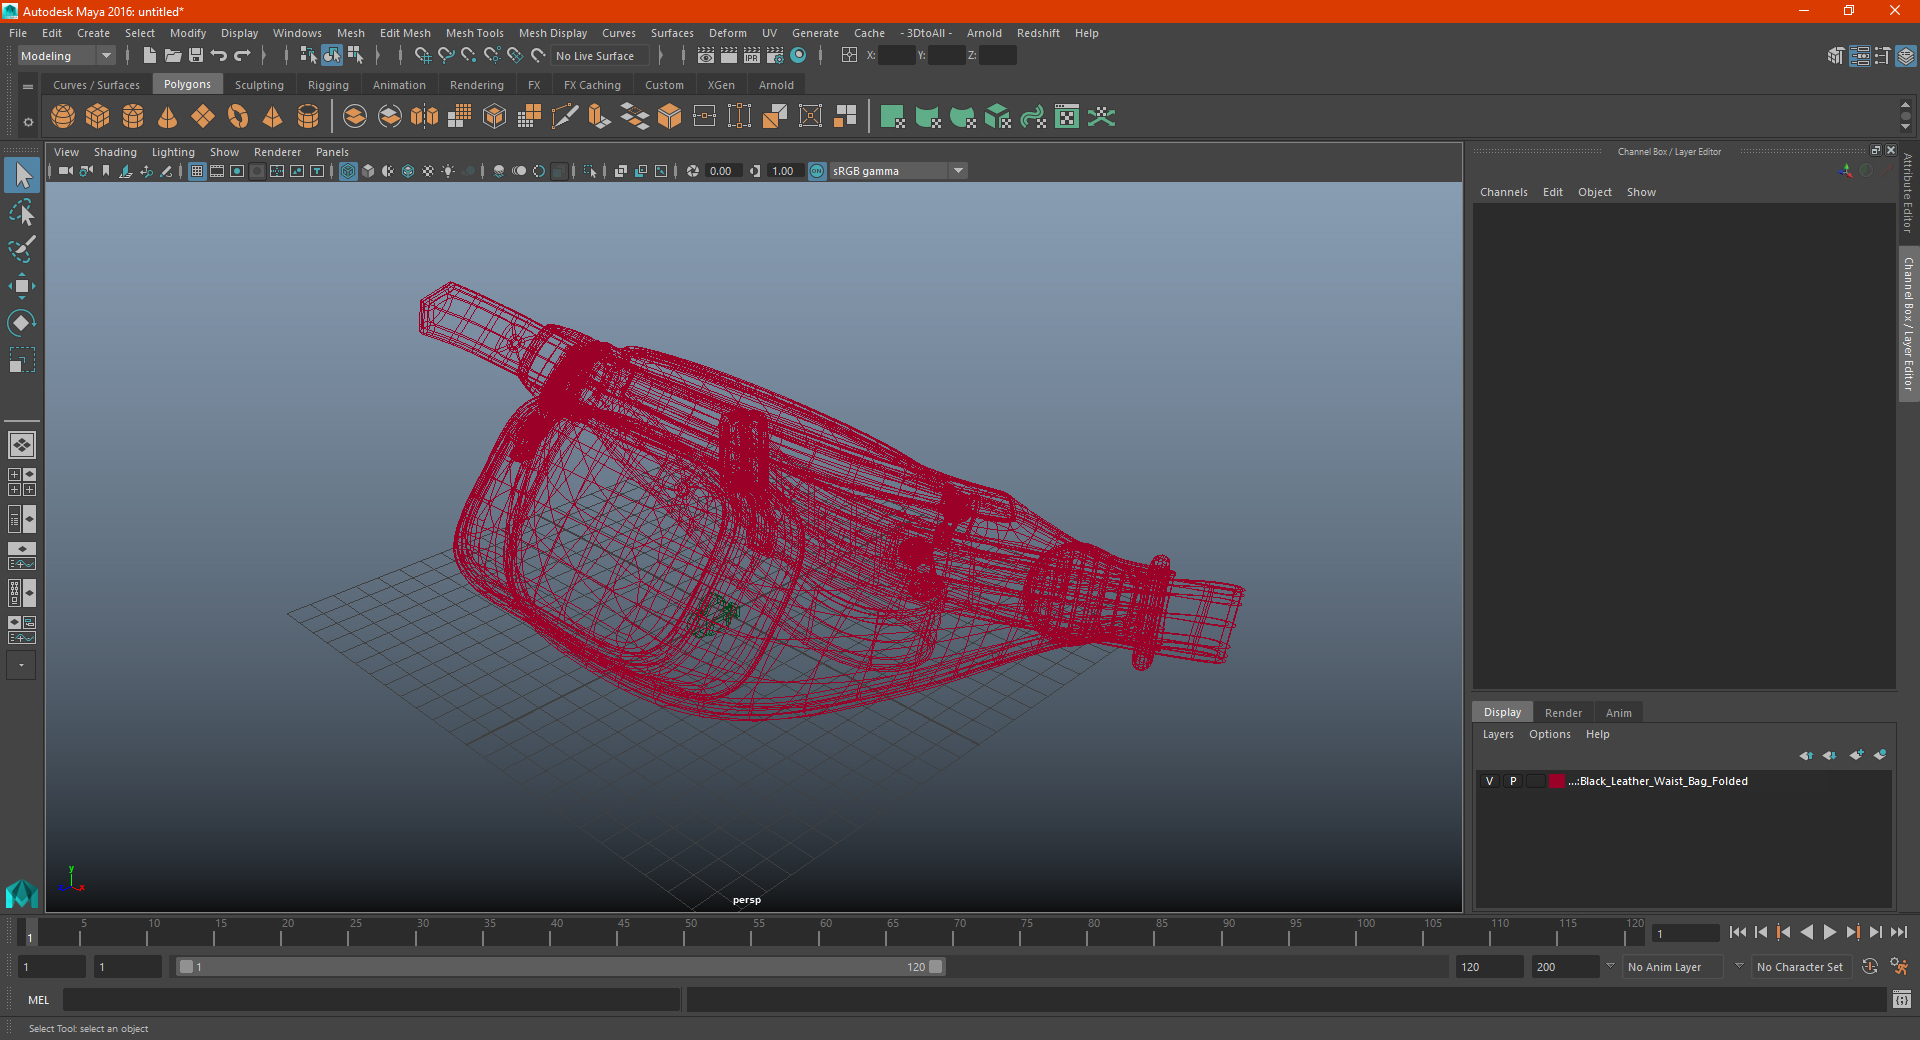Open the Deform menu
The image size is (1920, 1040).
pos(728,33)
